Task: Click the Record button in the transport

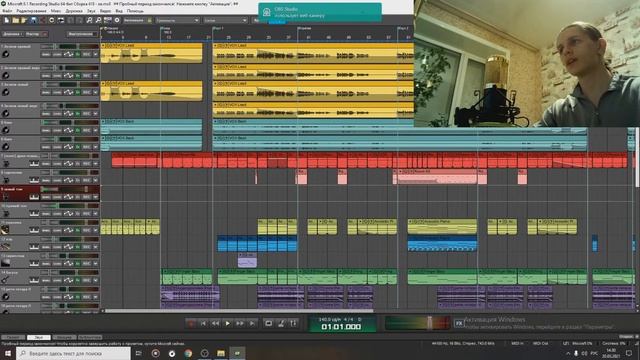Action: click(191, 323)
